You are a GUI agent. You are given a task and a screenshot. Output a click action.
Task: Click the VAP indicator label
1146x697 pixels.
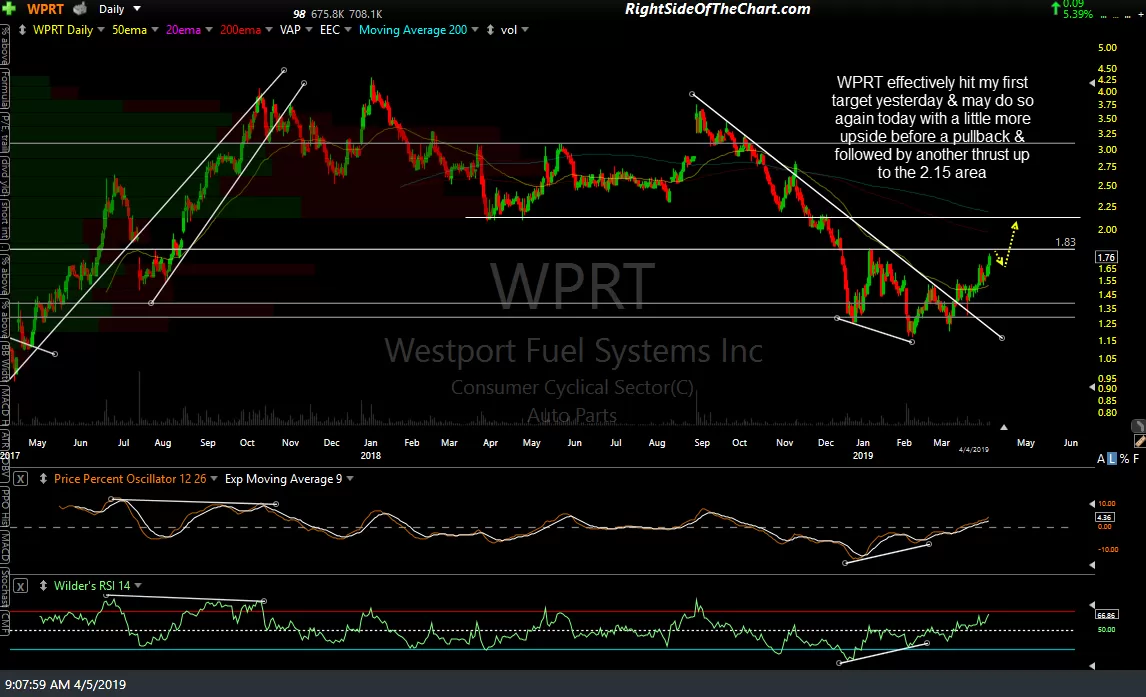[x=290, y=30]
